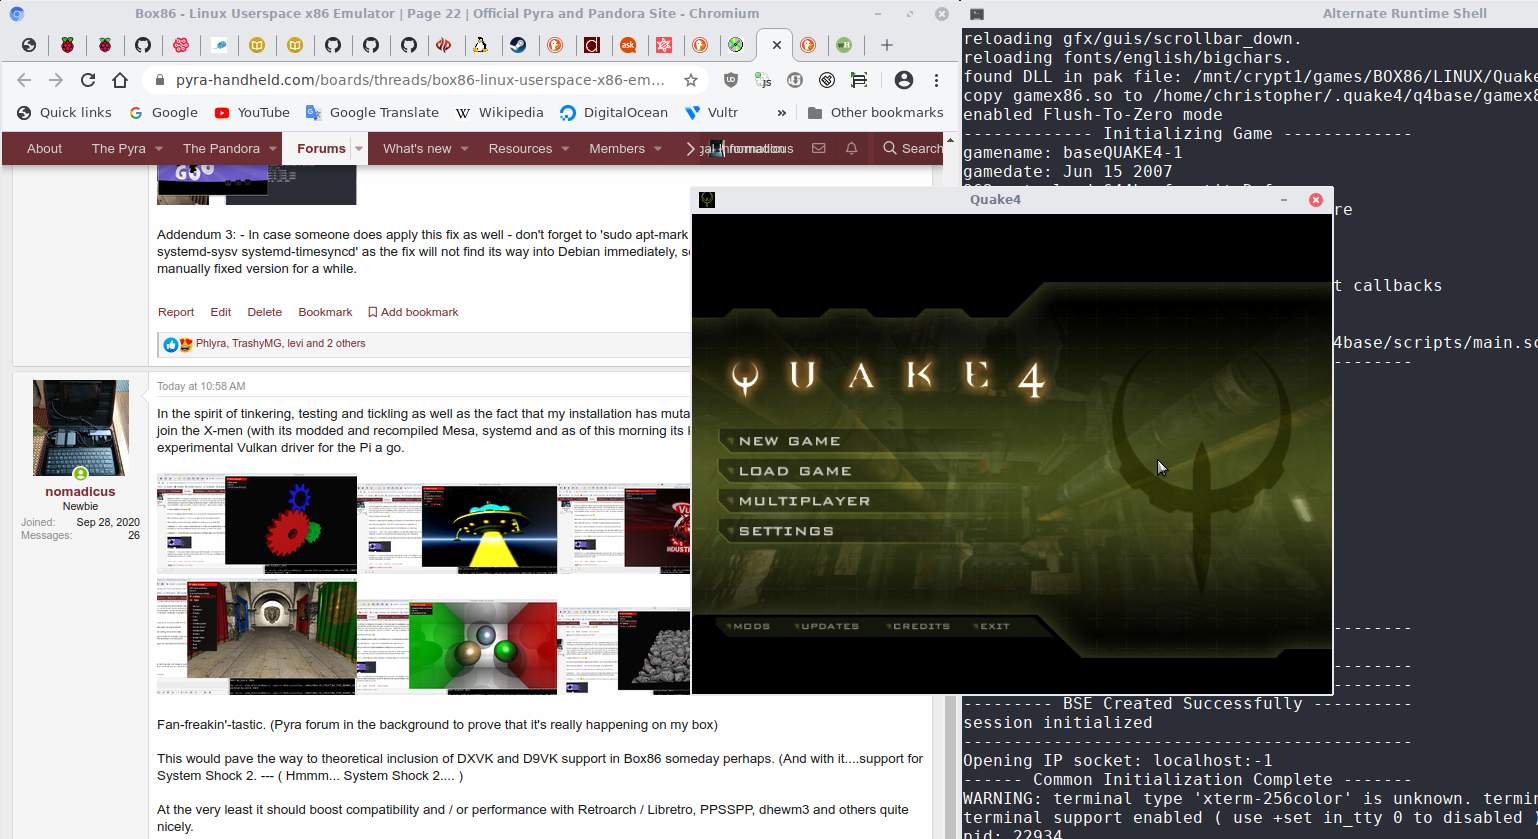Screen dimensions: 1538x839
Task: Open Chromium's three-dot menu
Action: click(936, 80)
